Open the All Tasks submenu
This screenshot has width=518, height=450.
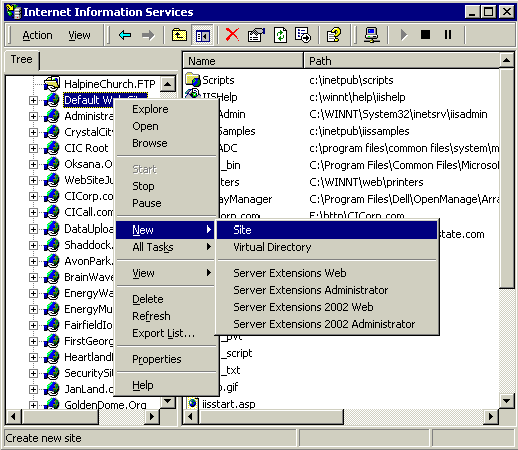tap(166, 247)
